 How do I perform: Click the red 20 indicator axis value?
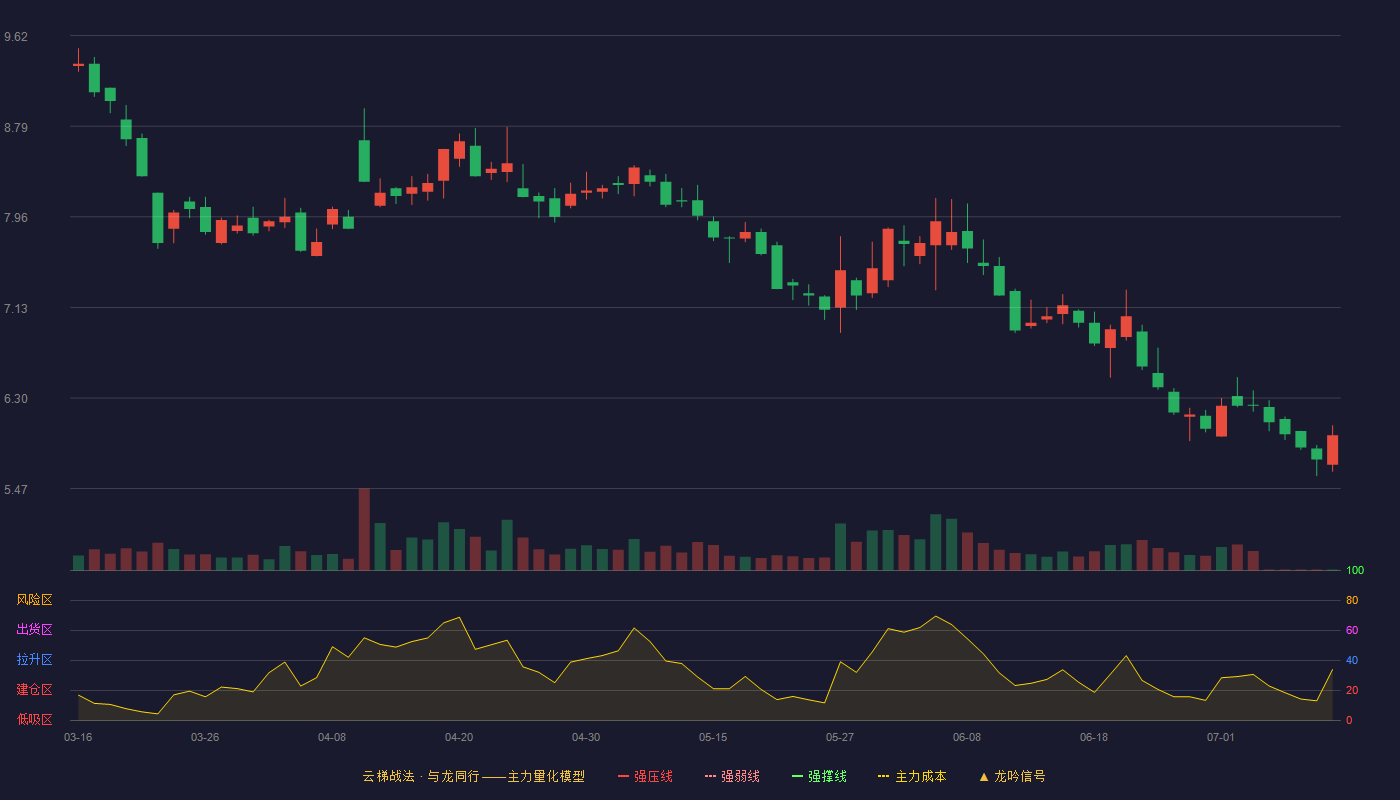pyautogui.click(x=1352, y=691)
